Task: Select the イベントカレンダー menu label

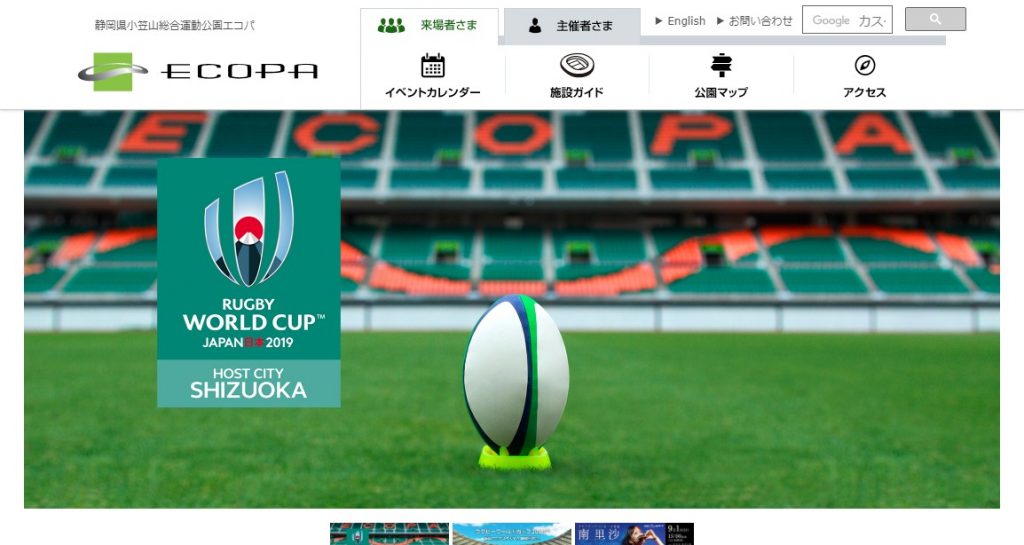Action: pyautogui.click(x=432, y=93)
